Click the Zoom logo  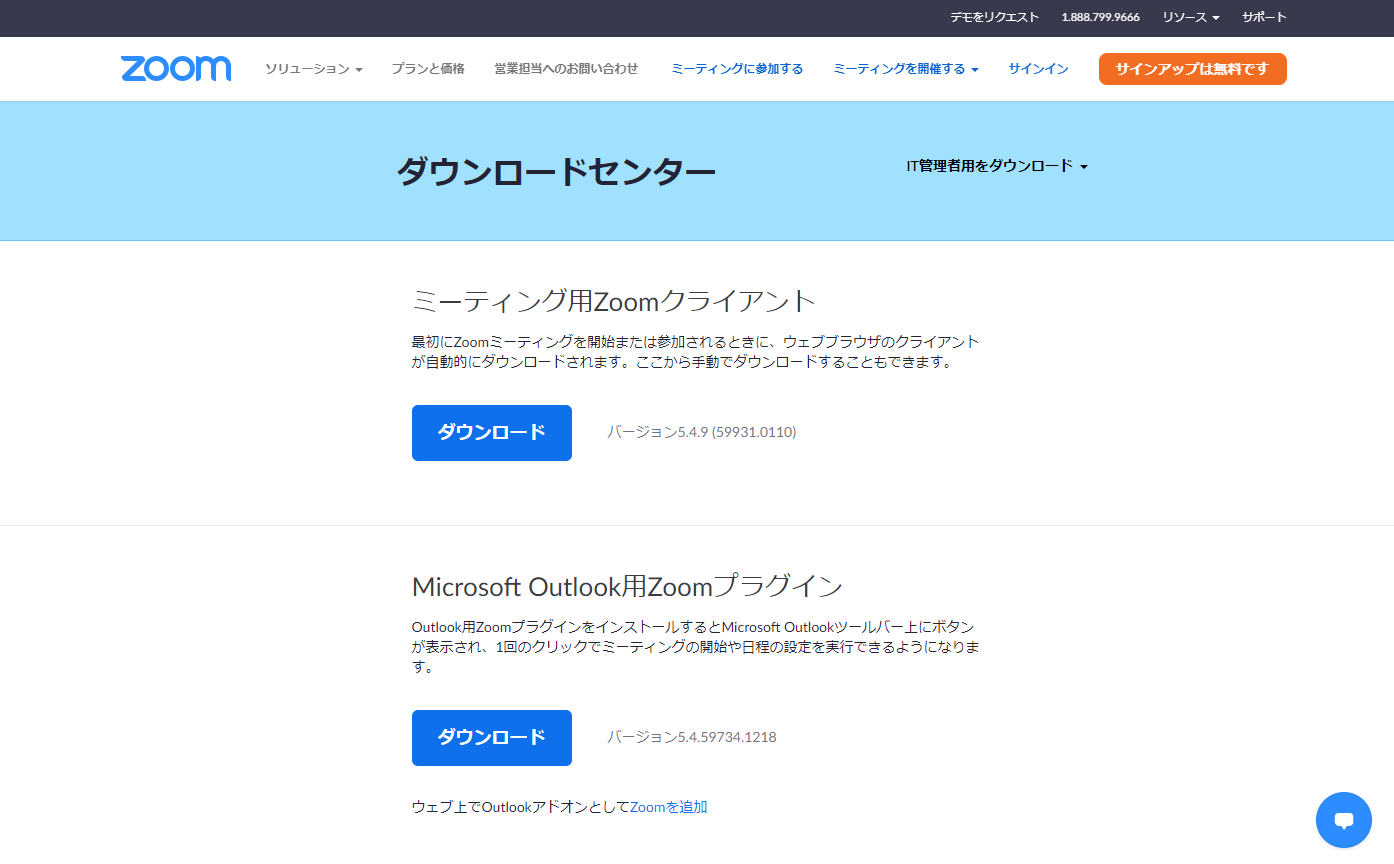(x=176, y=69)
